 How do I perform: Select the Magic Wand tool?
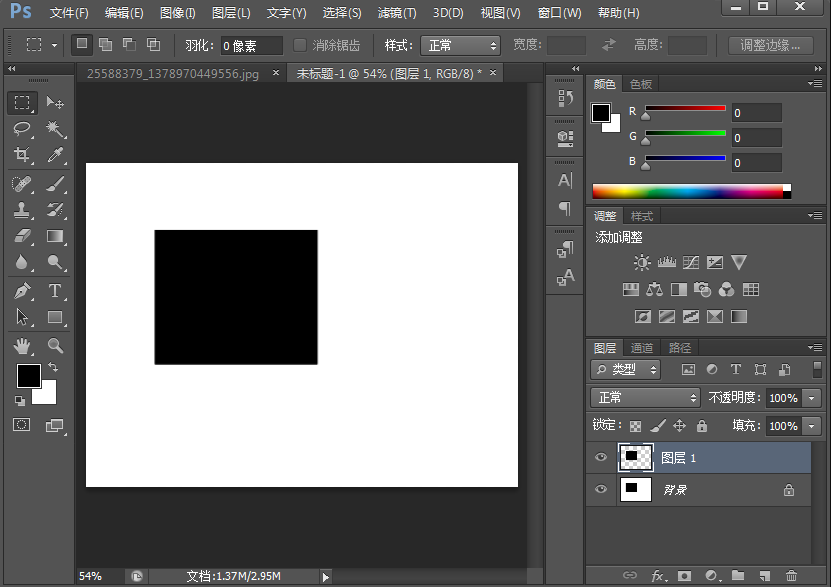click(55, 128)
